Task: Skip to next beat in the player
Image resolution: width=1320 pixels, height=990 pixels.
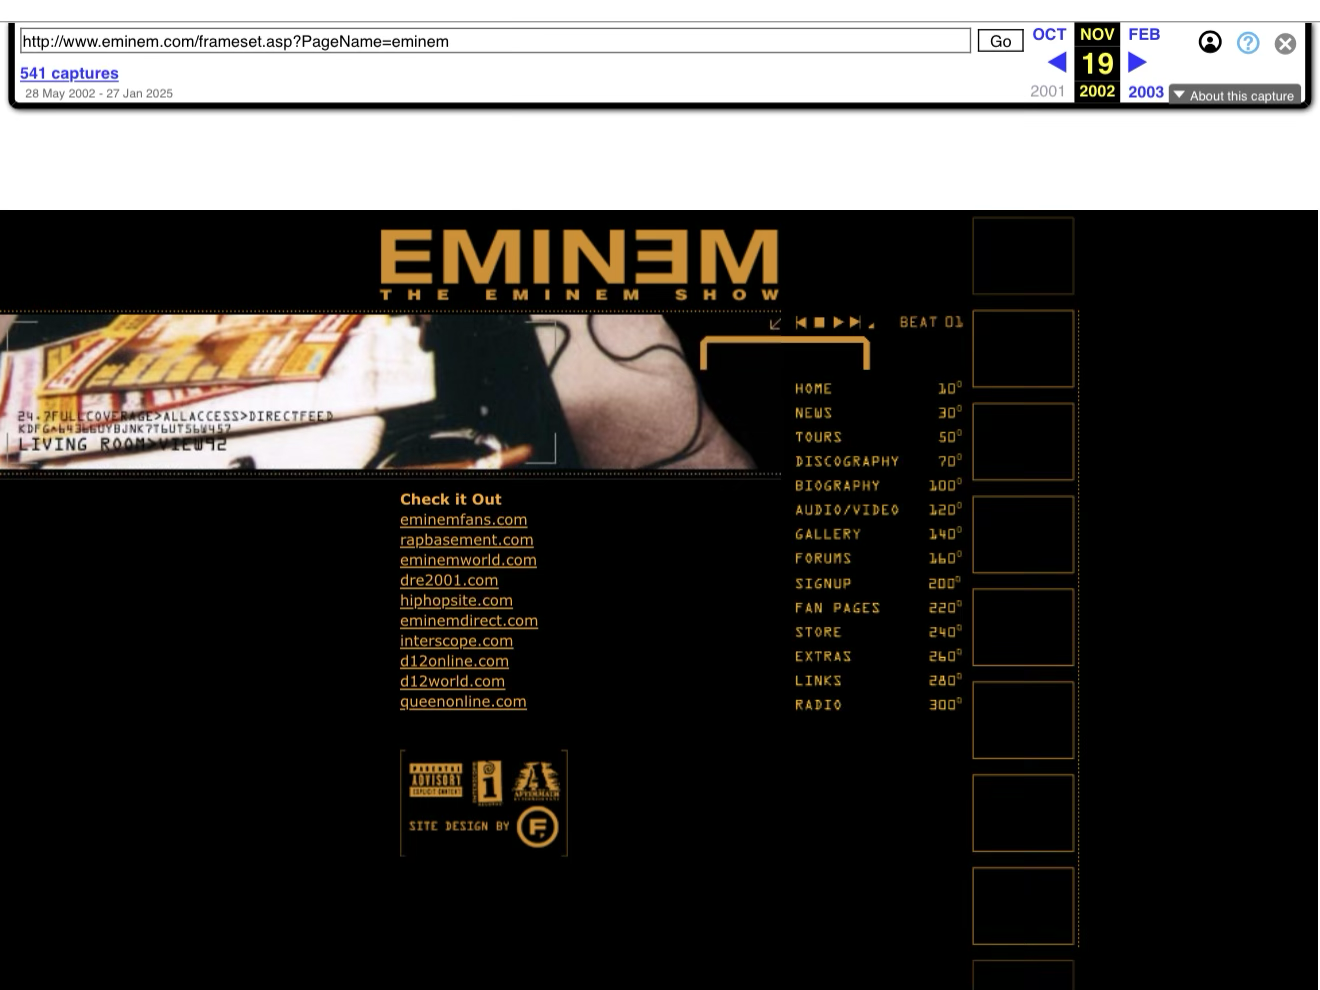Action: [x=854, y=322]
